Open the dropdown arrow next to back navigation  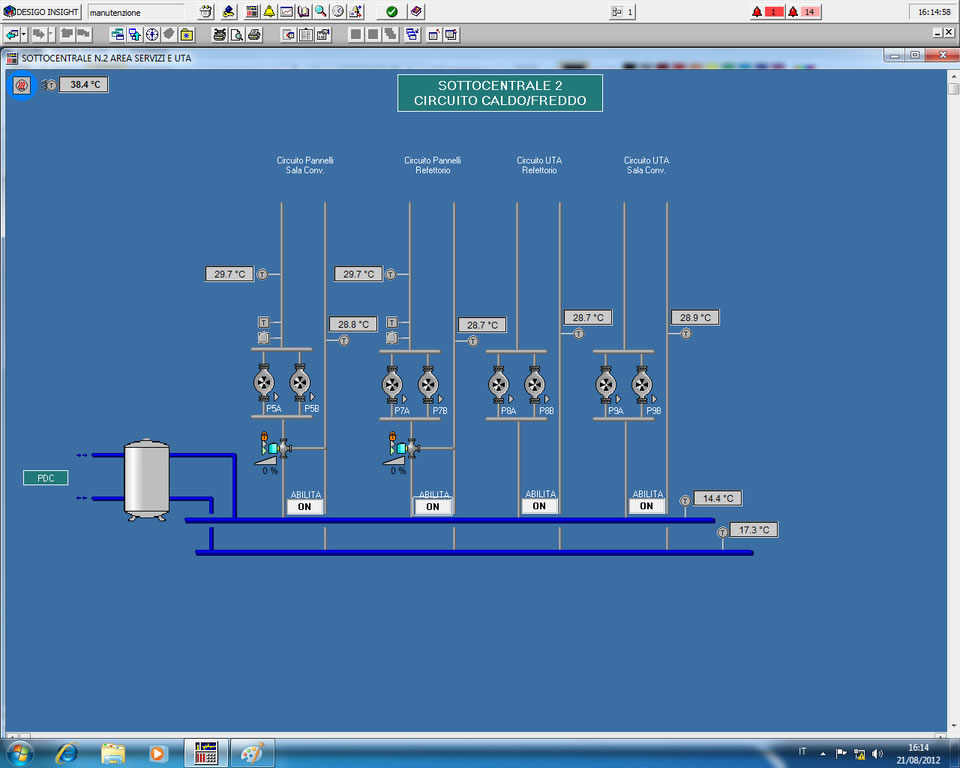point(24,35)
